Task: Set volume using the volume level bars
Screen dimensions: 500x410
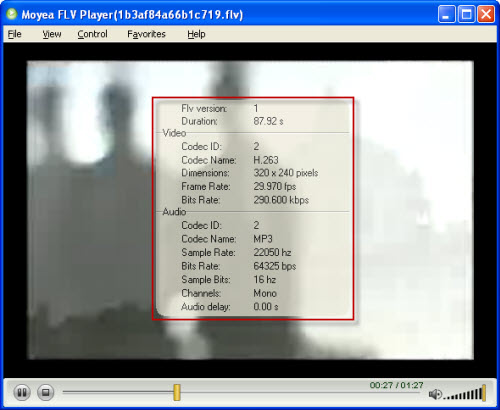Action: (x=465, y=393)
